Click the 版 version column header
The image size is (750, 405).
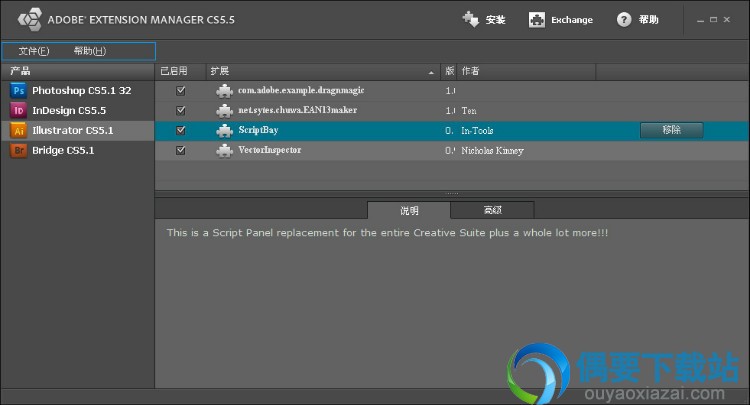449,71
